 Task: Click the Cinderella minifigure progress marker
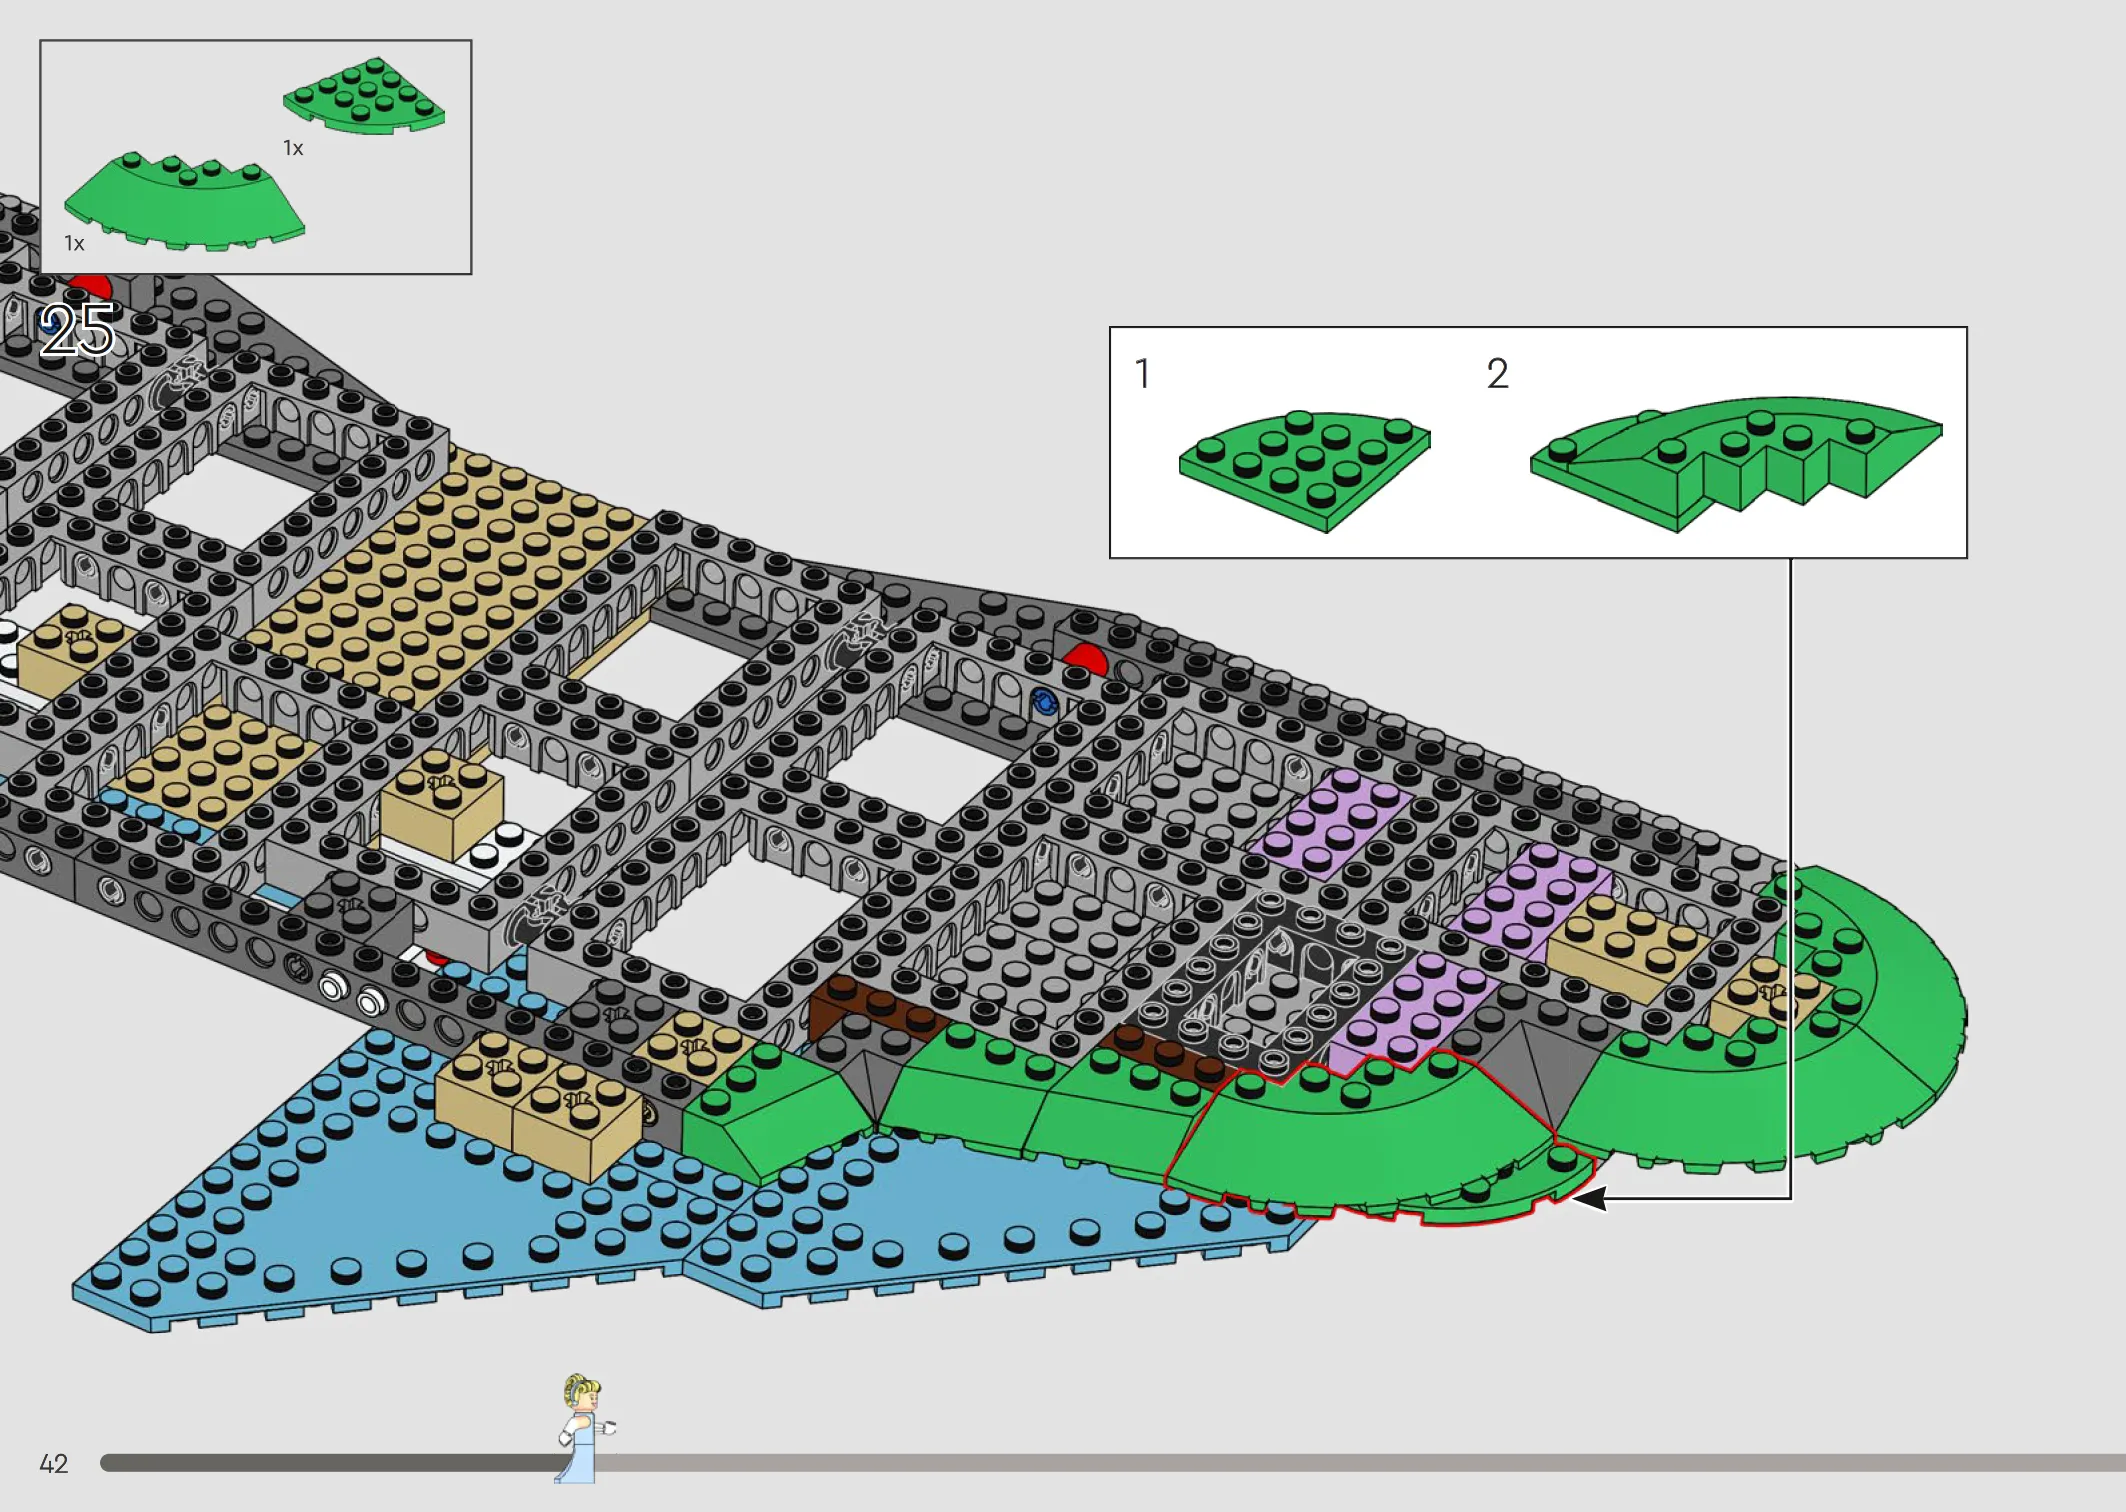pyautogui.click(x=585, y=1428)
